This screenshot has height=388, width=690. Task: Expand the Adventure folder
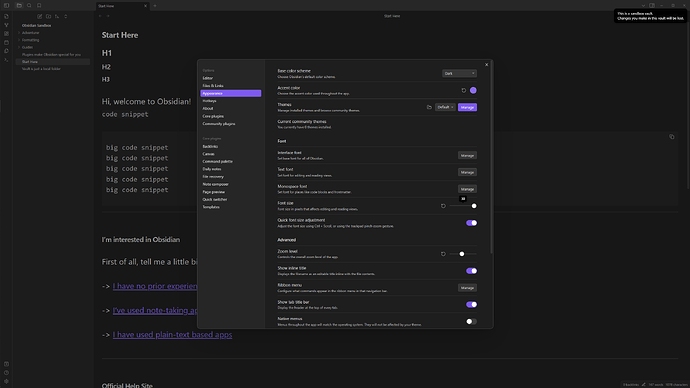point(30,33)
